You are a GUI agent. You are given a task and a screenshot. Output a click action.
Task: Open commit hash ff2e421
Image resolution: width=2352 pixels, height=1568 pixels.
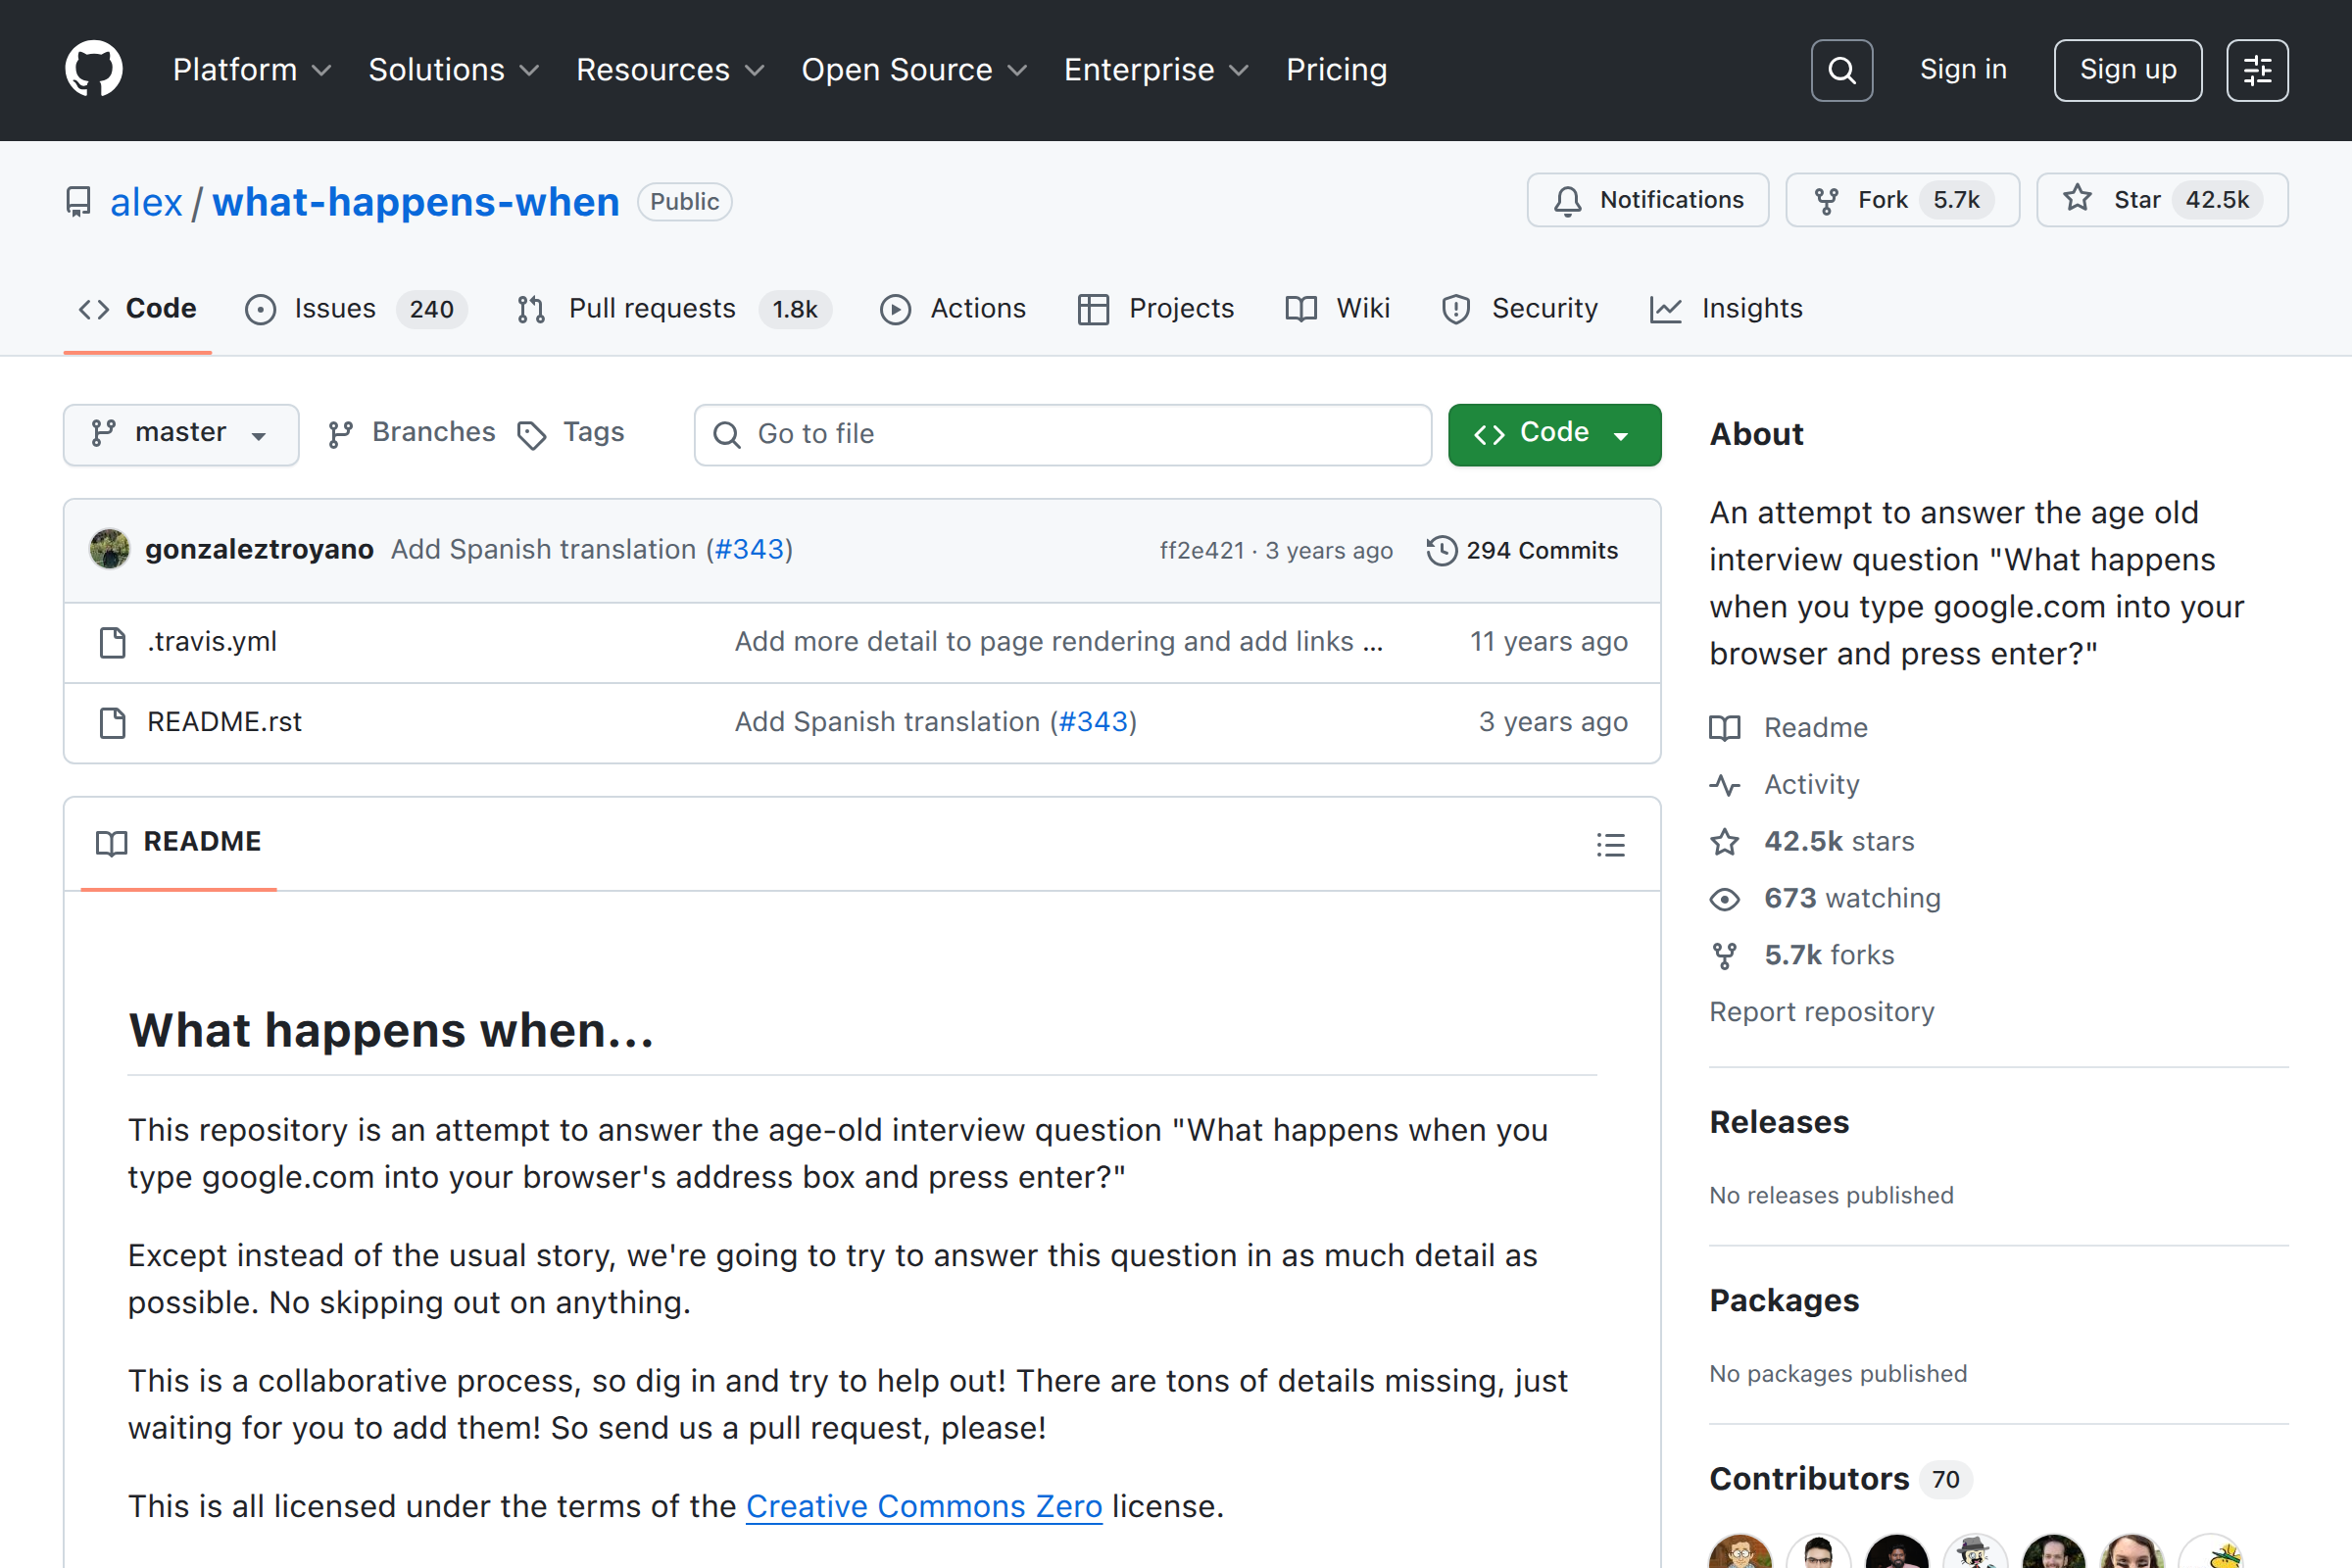tap(1201, 551)
